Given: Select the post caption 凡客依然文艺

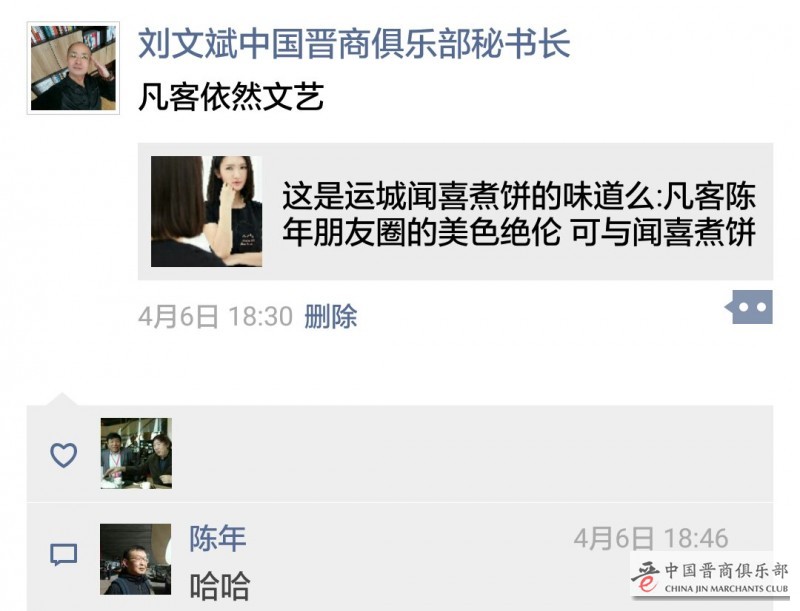Looking at the screenshot, I should [231, 96].
